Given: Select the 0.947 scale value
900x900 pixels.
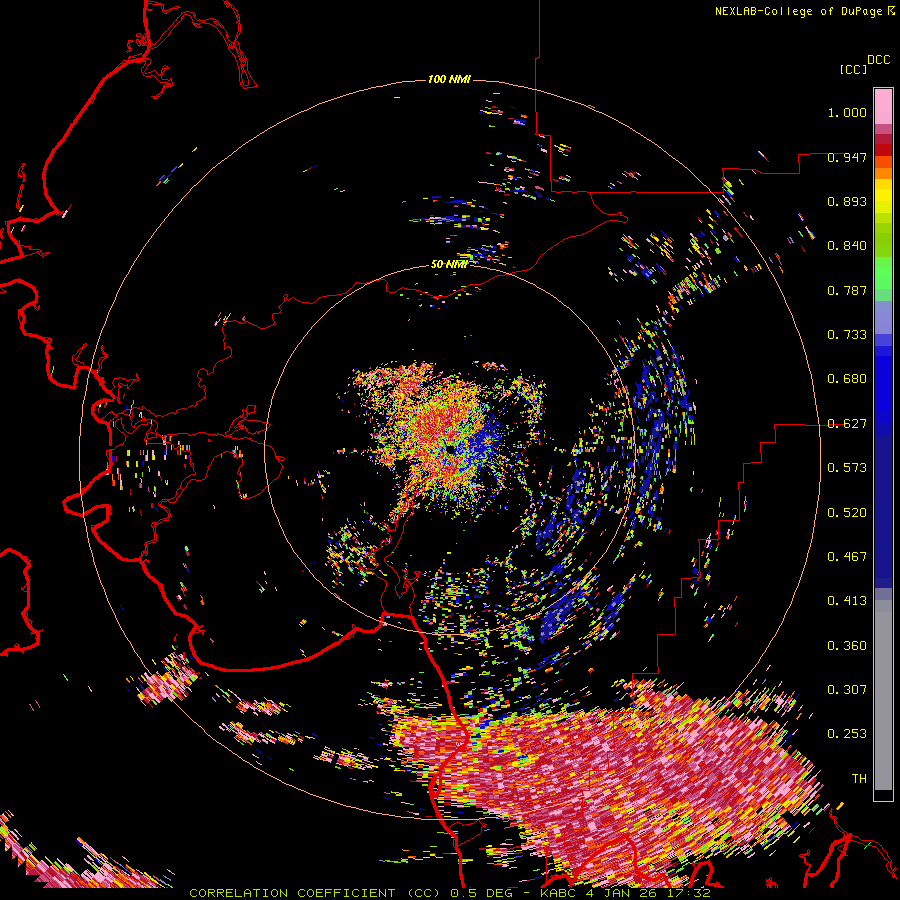Looking at the screenshot, I should pos(847,157).
